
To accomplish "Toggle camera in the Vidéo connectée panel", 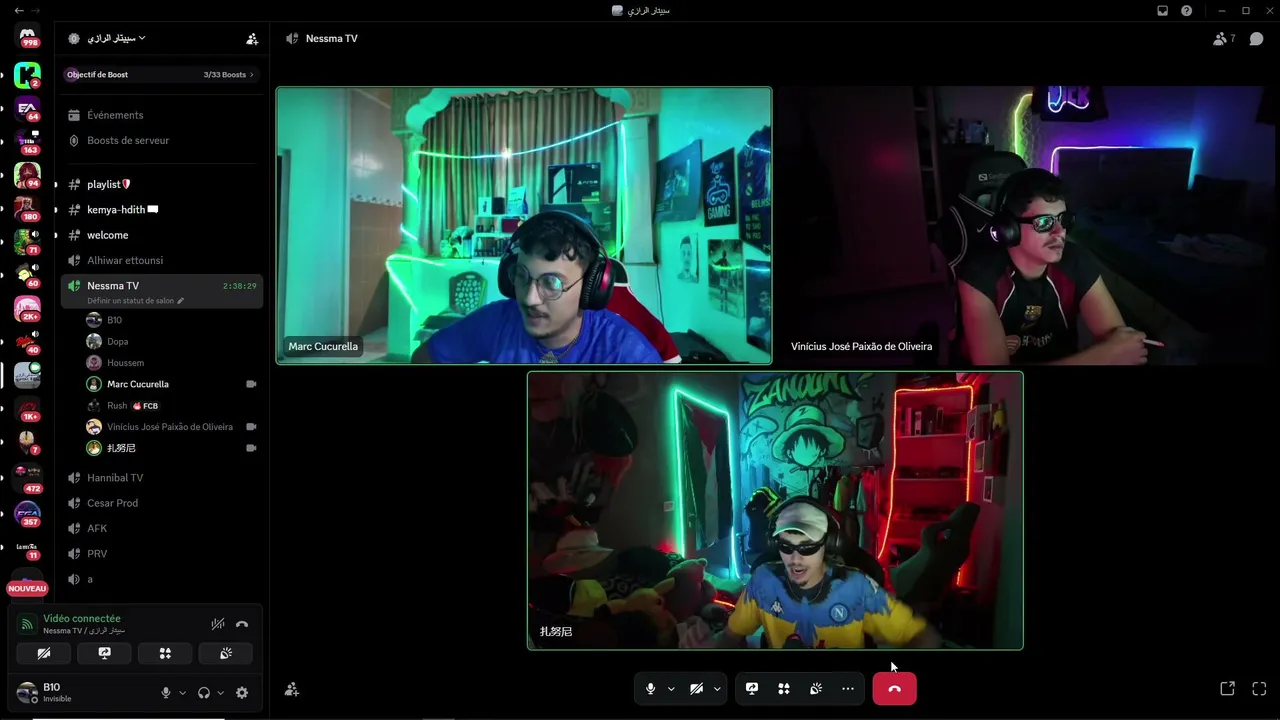I will point(44,653).
